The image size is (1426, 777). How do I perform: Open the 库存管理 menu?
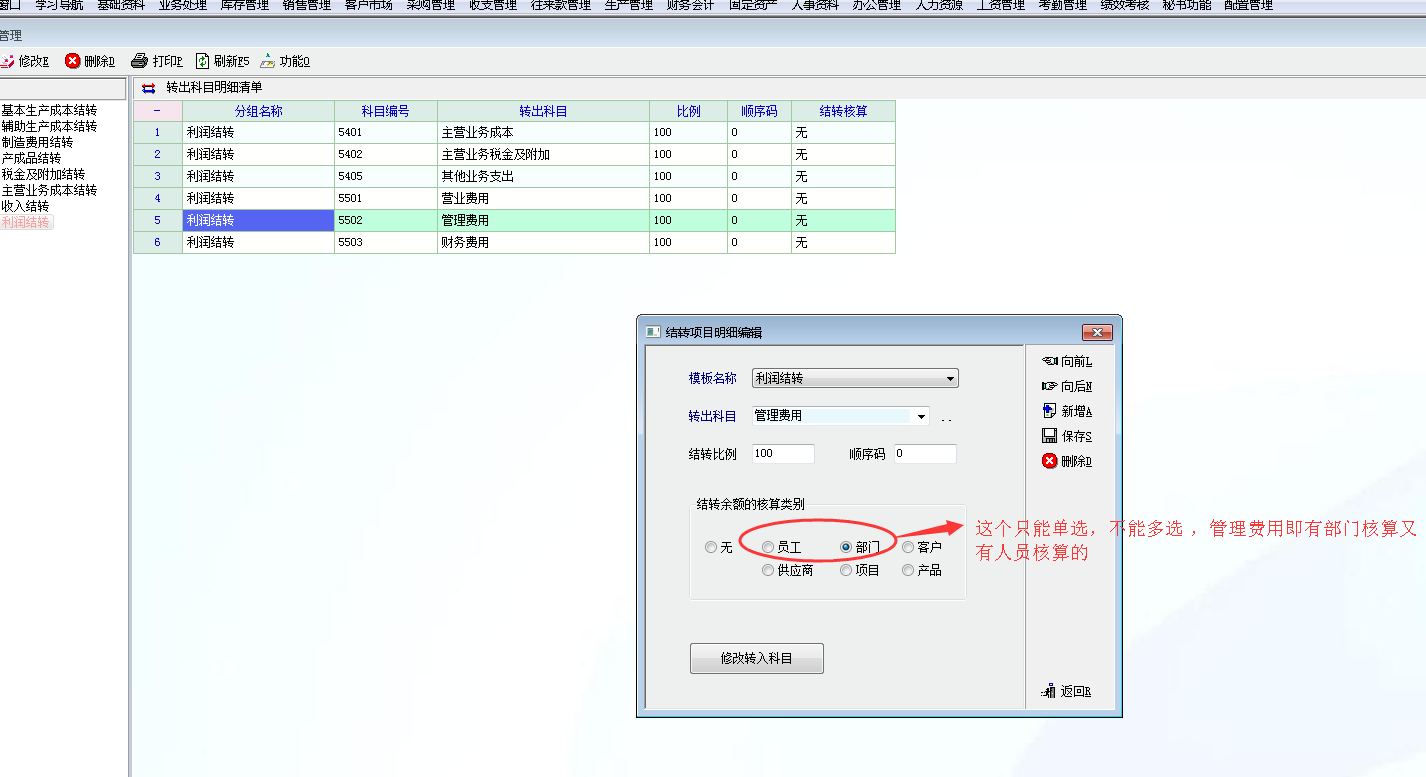point(244,5)
